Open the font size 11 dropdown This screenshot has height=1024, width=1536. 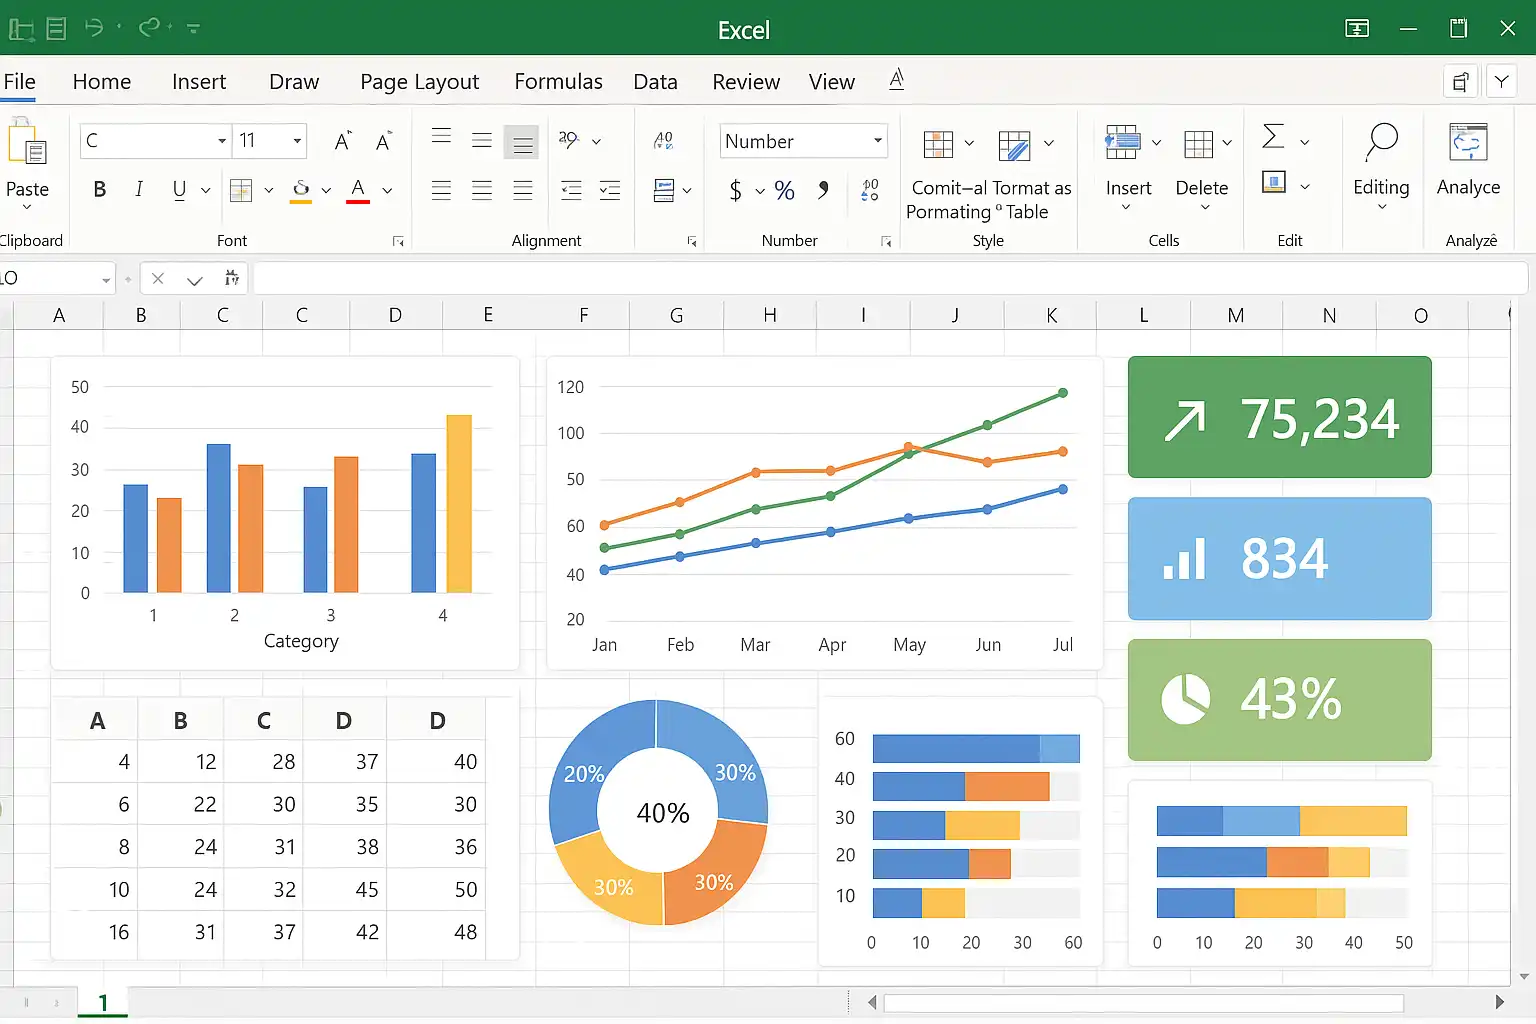(x=297, y=141)
